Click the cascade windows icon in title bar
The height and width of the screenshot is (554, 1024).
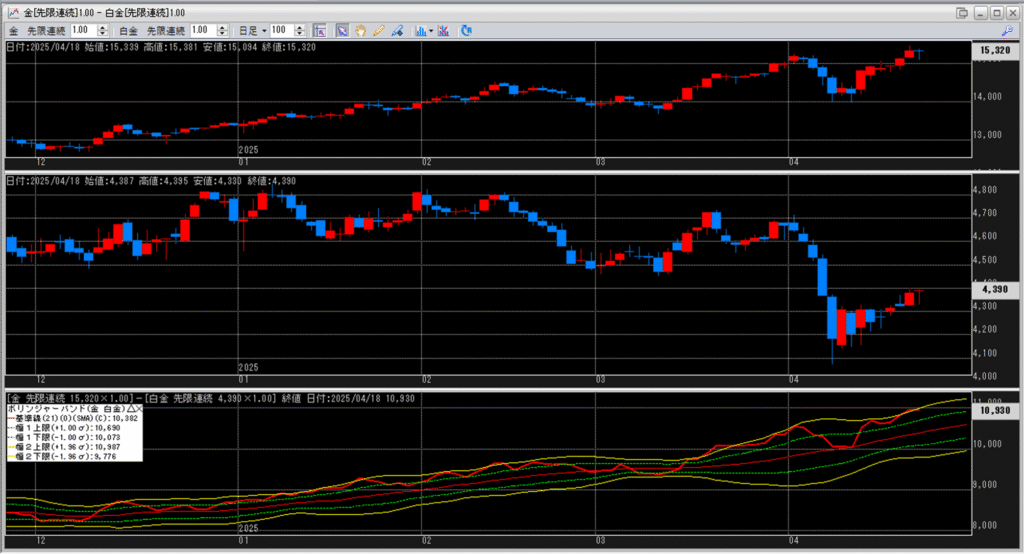click(962, 12)
